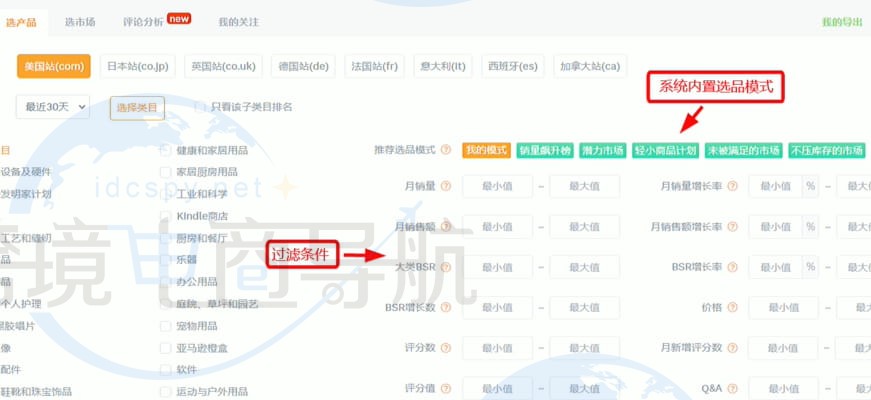This screenshot has height=400, width=871.
Task: Check the 运动与户外用品 category
Action: pos(165,392)
